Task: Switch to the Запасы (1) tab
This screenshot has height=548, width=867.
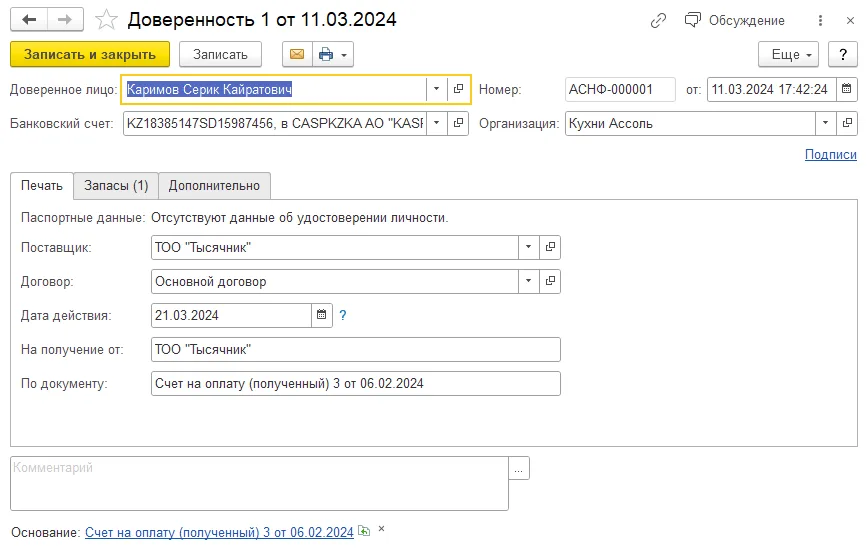Action: [x=116, y=186]
